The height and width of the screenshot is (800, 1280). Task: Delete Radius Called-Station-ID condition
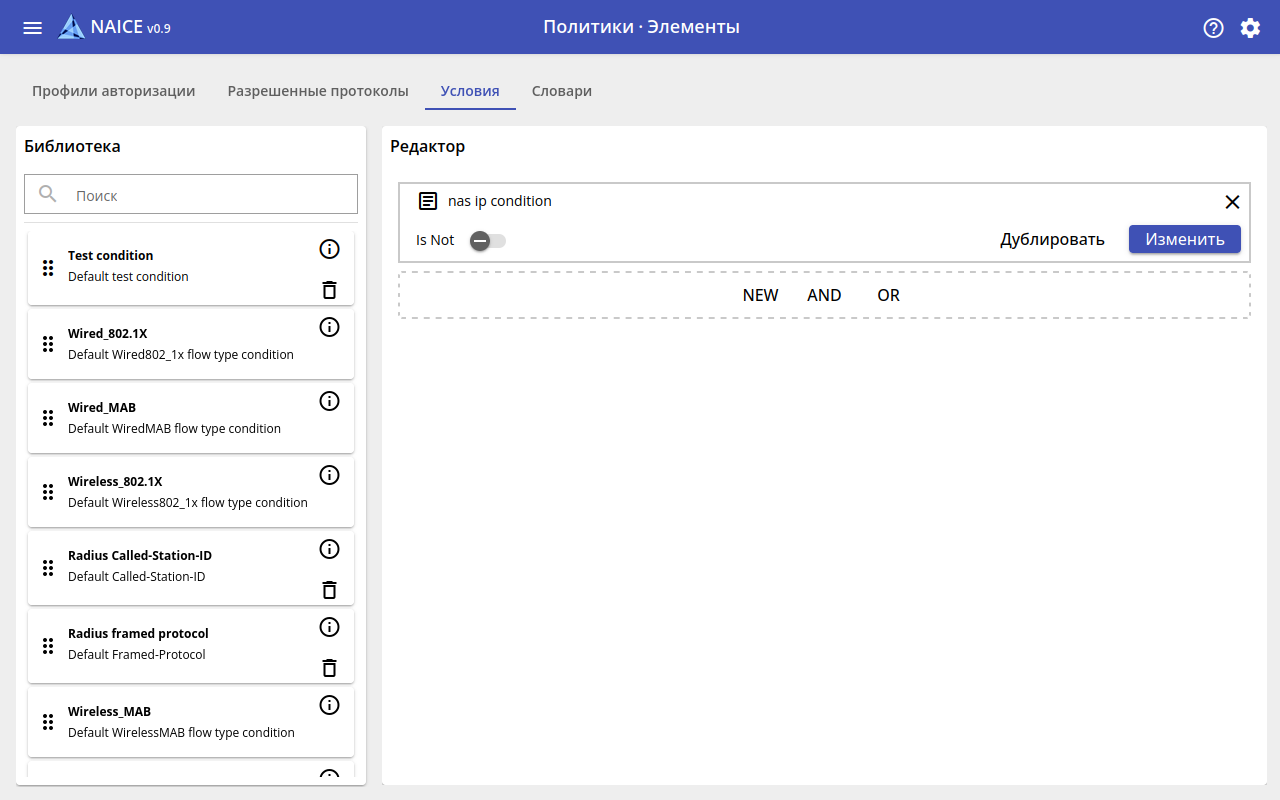[x=329, y=590]
